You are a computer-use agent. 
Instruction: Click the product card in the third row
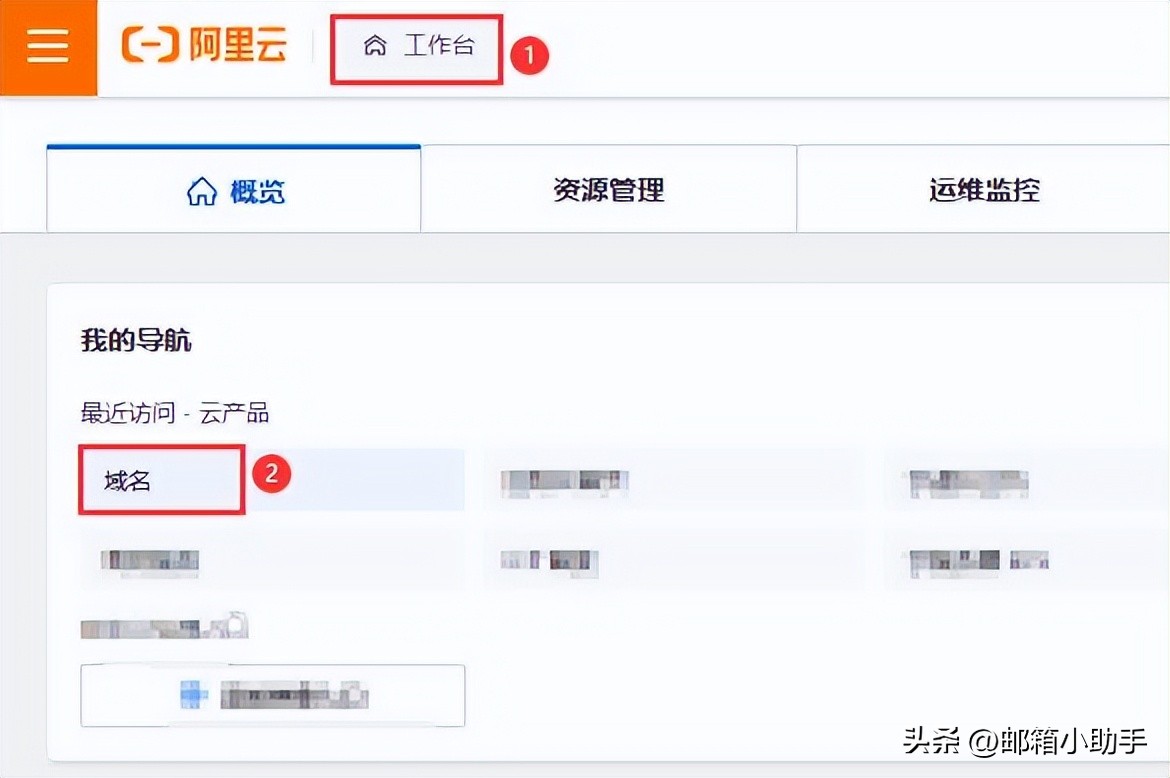pos(165,627)
